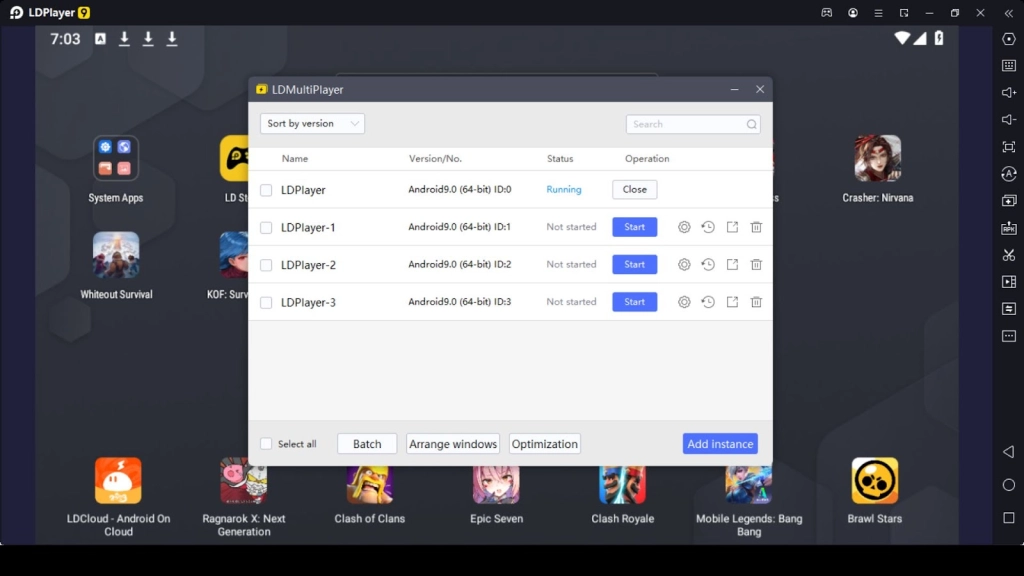Click the Android back triangle button
The image size is (1024, 576).
coord(1008,452)
